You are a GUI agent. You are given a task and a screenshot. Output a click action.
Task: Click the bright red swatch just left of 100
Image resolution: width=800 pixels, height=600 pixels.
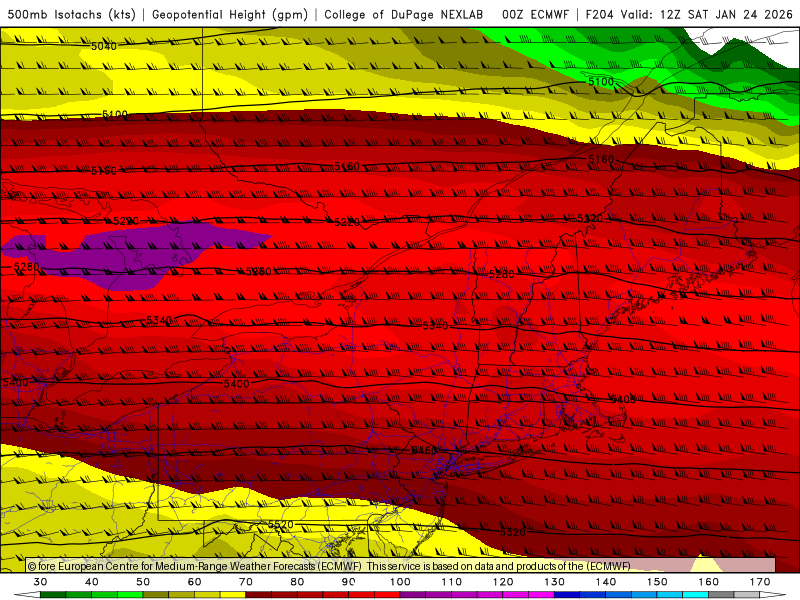point(387,595)
